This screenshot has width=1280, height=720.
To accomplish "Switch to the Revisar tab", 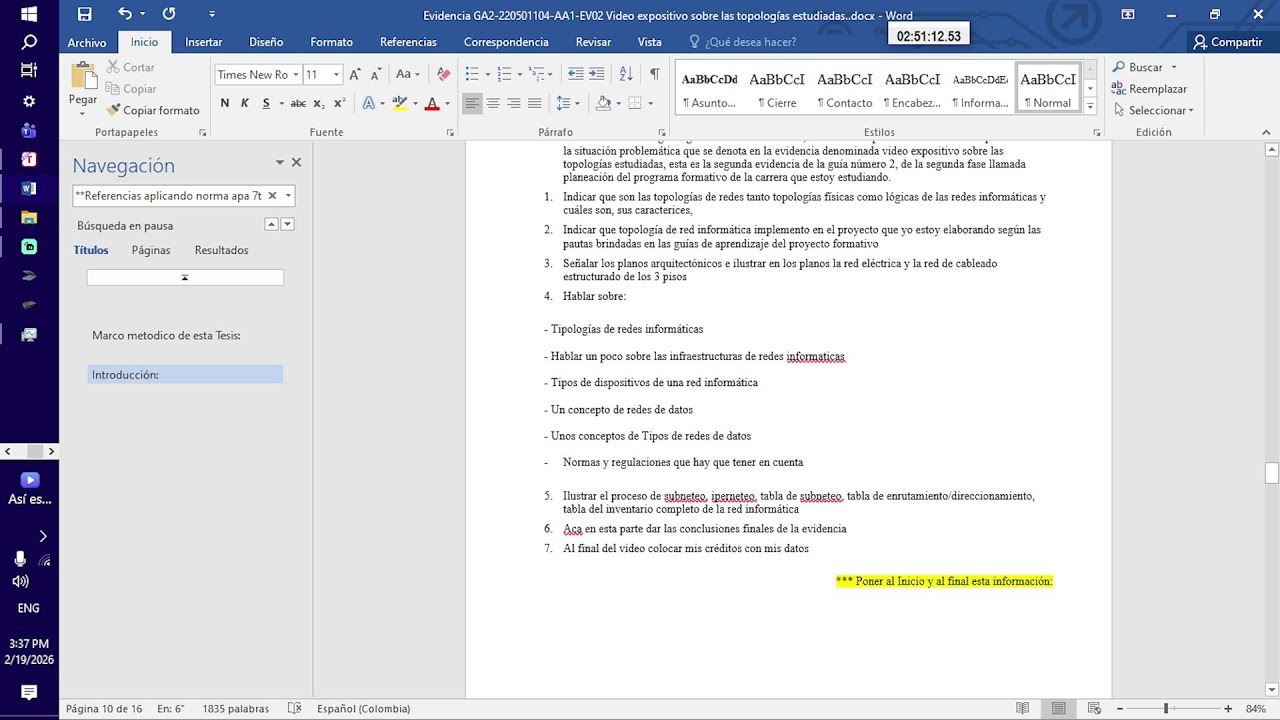I will pyautogui.click(x=593, y=42).
